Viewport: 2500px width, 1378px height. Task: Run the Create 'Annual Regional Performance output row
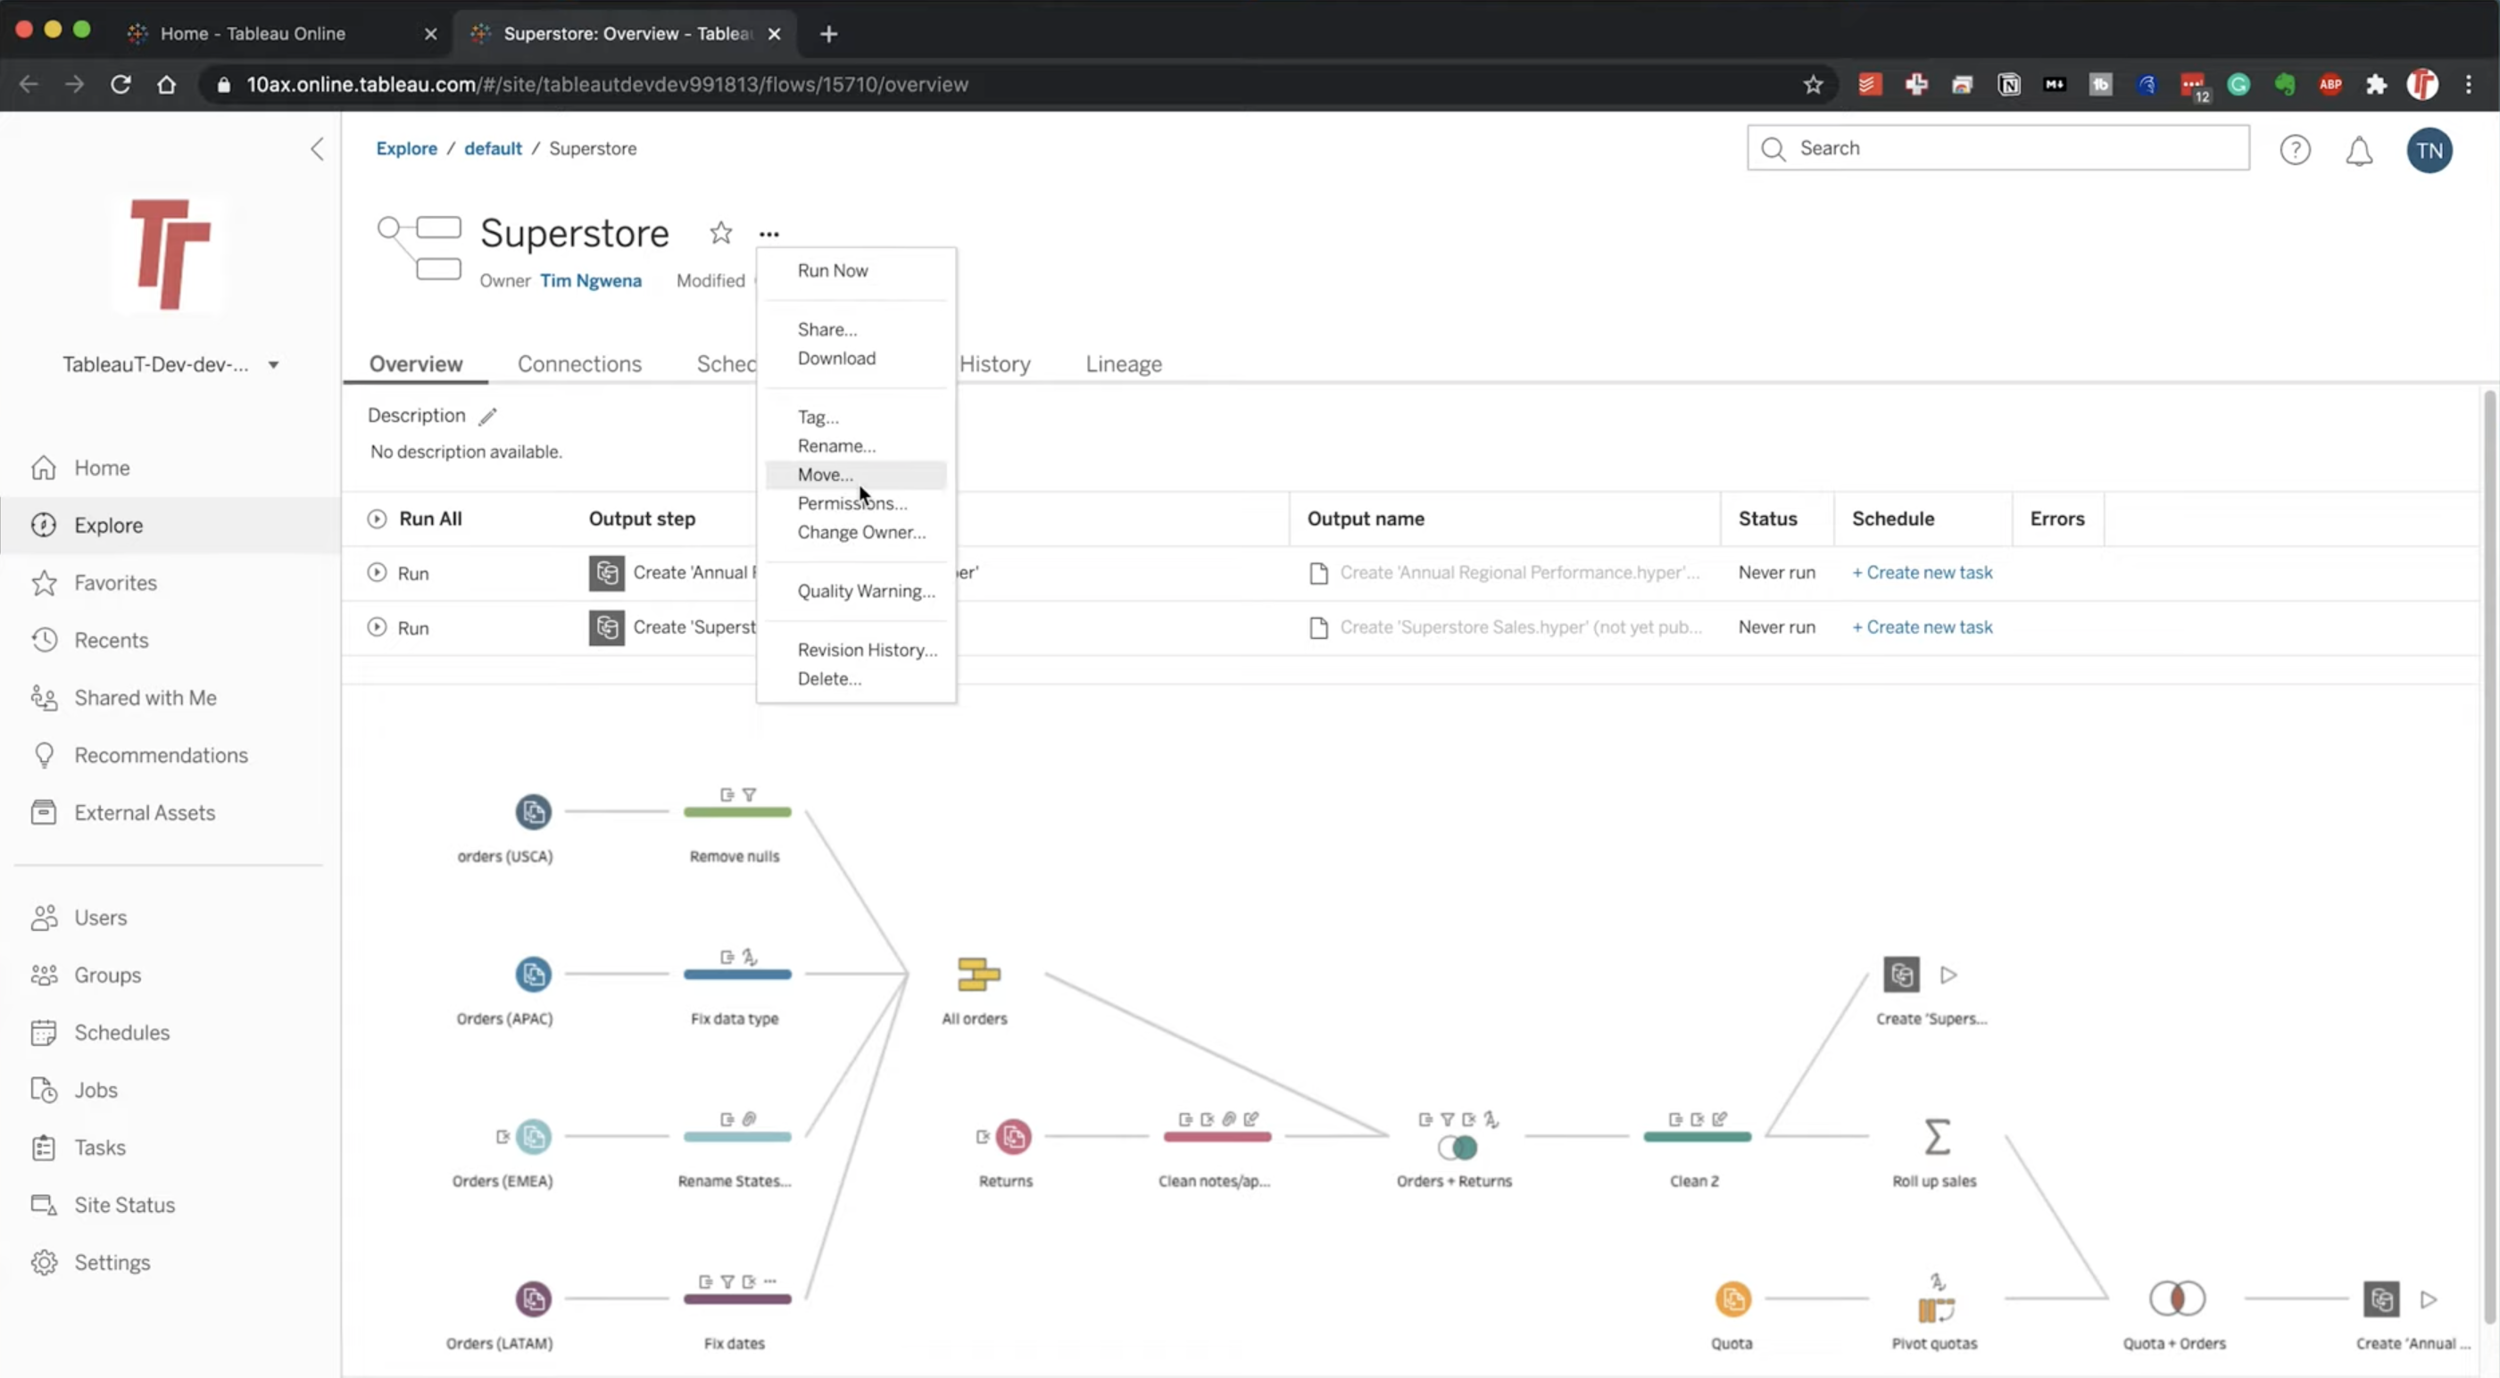[398, 573]
